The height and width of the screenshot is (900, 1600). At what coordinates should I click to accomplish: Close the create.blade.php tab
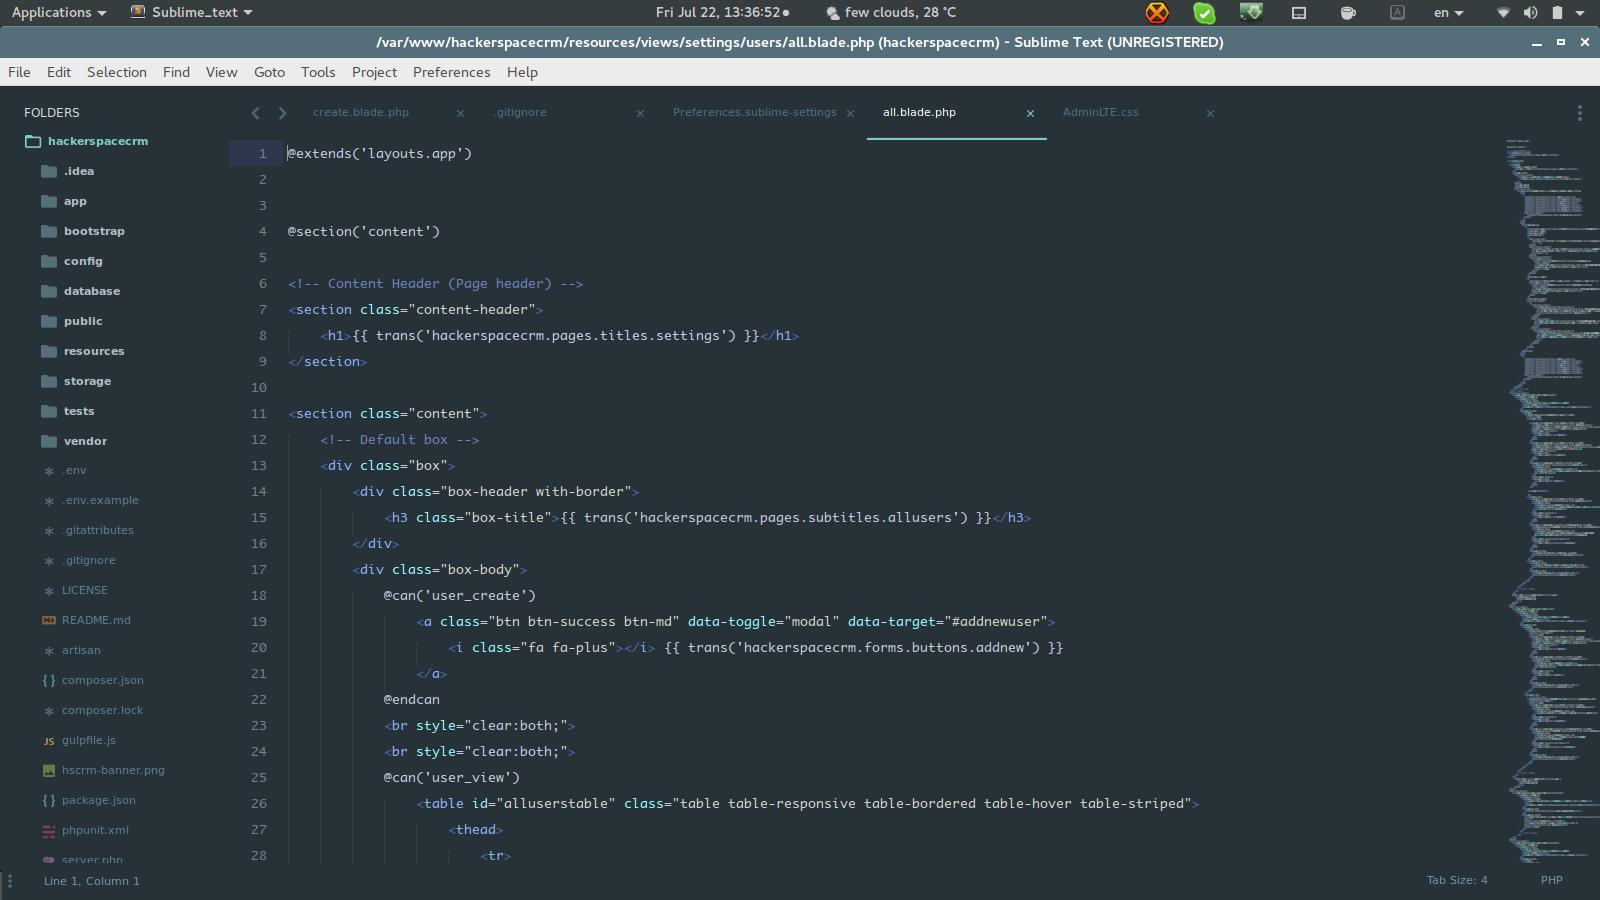point(460,113)
